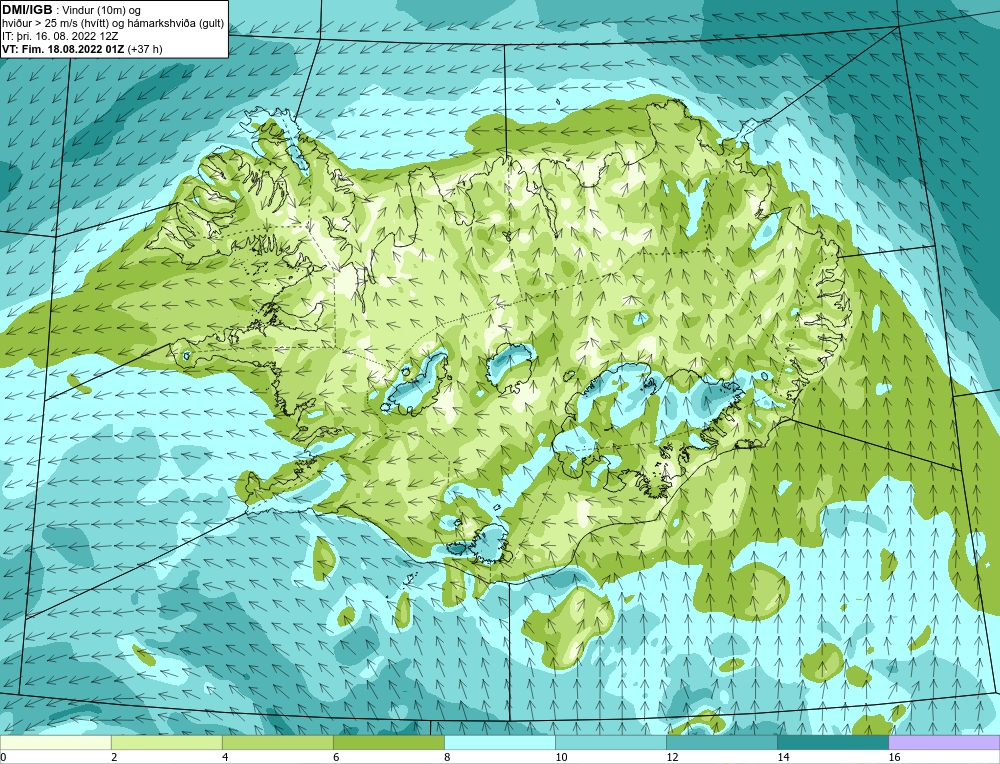
Task: Click the pale teal 10–12 m/s legend swatch
Action: pos(610,742)
